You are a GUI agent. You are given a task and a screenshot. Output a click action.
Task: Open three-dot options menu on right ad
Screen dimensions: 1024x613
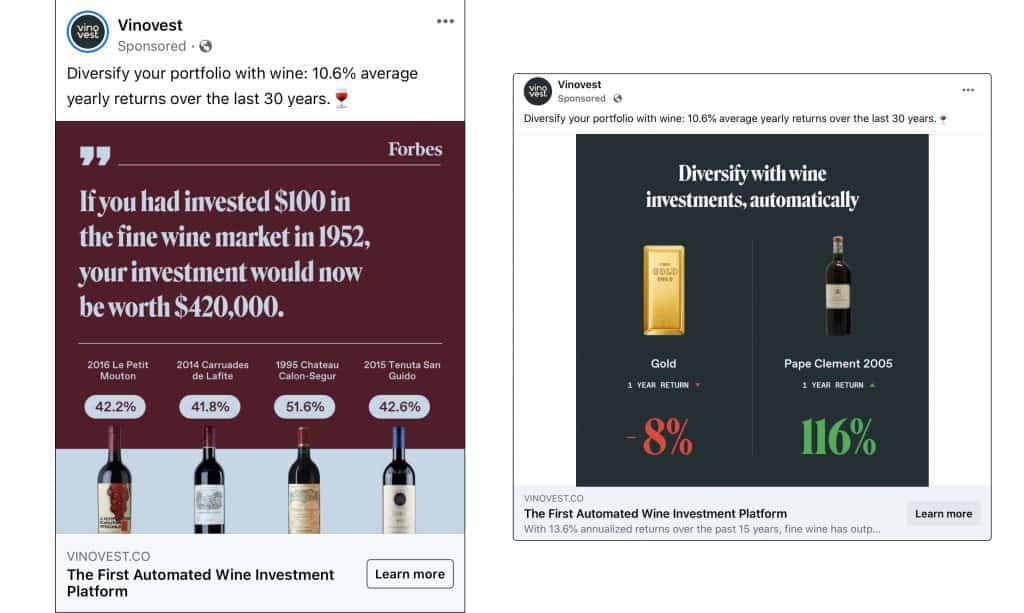coord(968,90)
